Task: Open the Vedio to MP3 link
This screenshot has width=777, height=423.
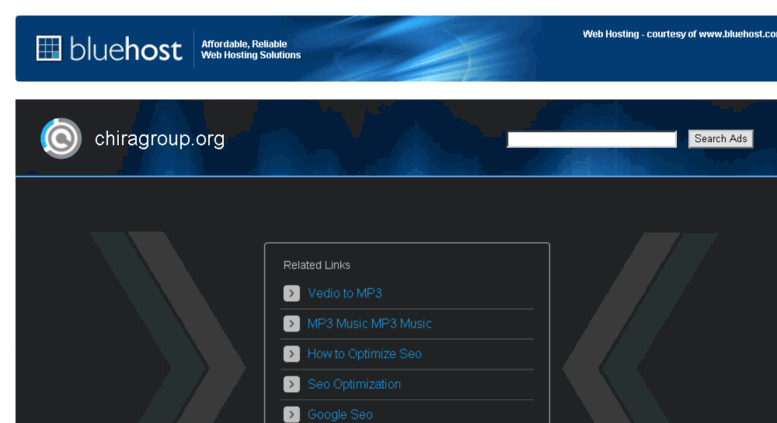Action: 345,293
